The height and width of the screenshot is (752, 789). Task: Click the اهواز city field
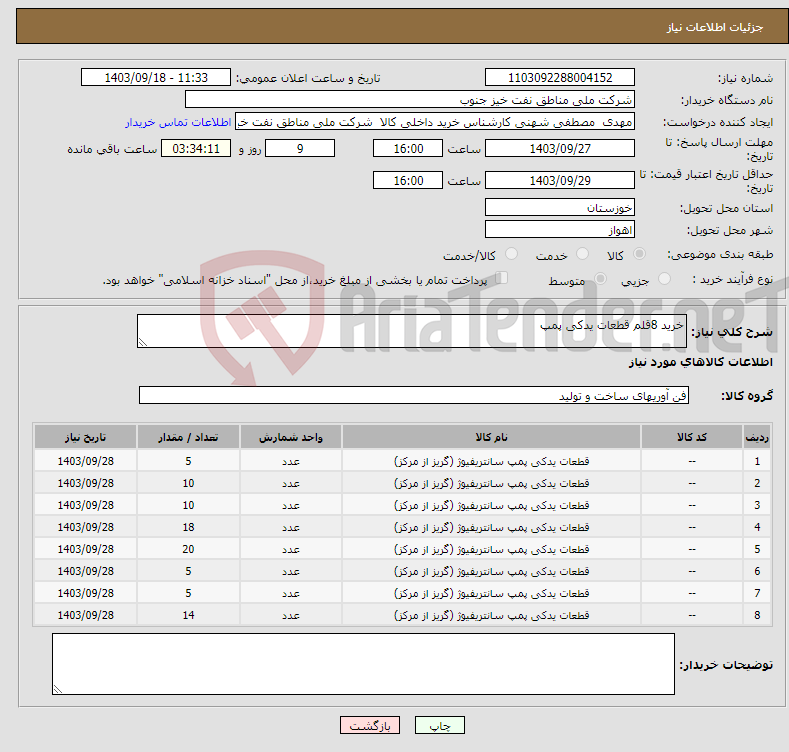pyautogui.click(x=560, y=230)
